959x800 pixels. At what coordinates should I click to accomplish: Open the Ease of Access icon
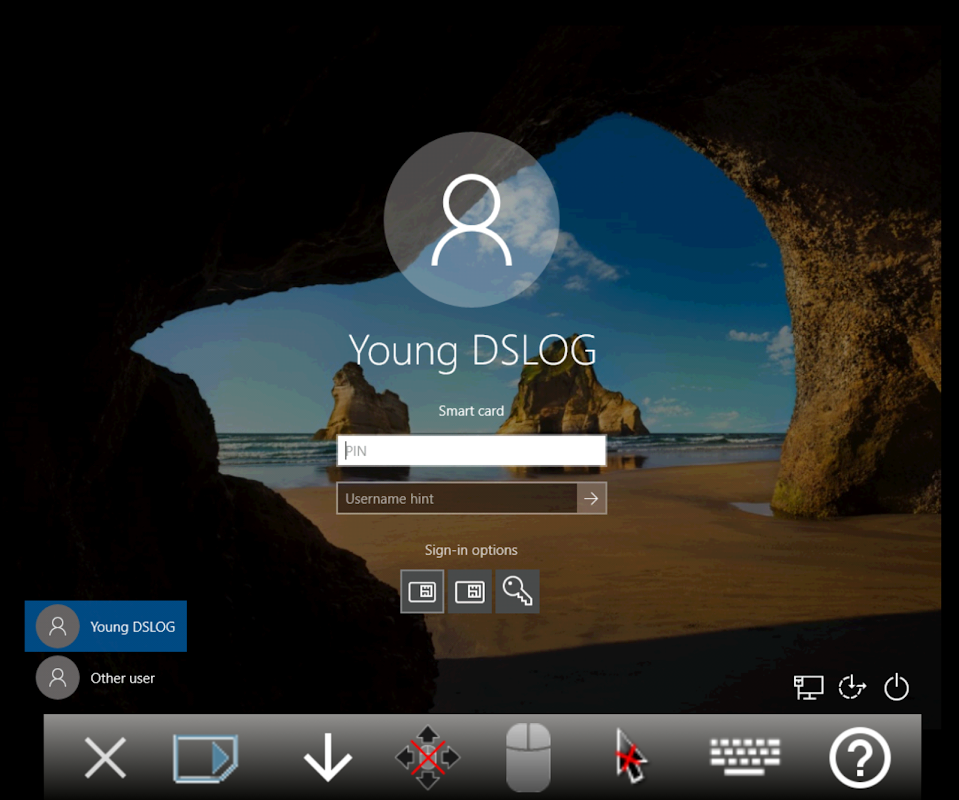tap(852, 687)
